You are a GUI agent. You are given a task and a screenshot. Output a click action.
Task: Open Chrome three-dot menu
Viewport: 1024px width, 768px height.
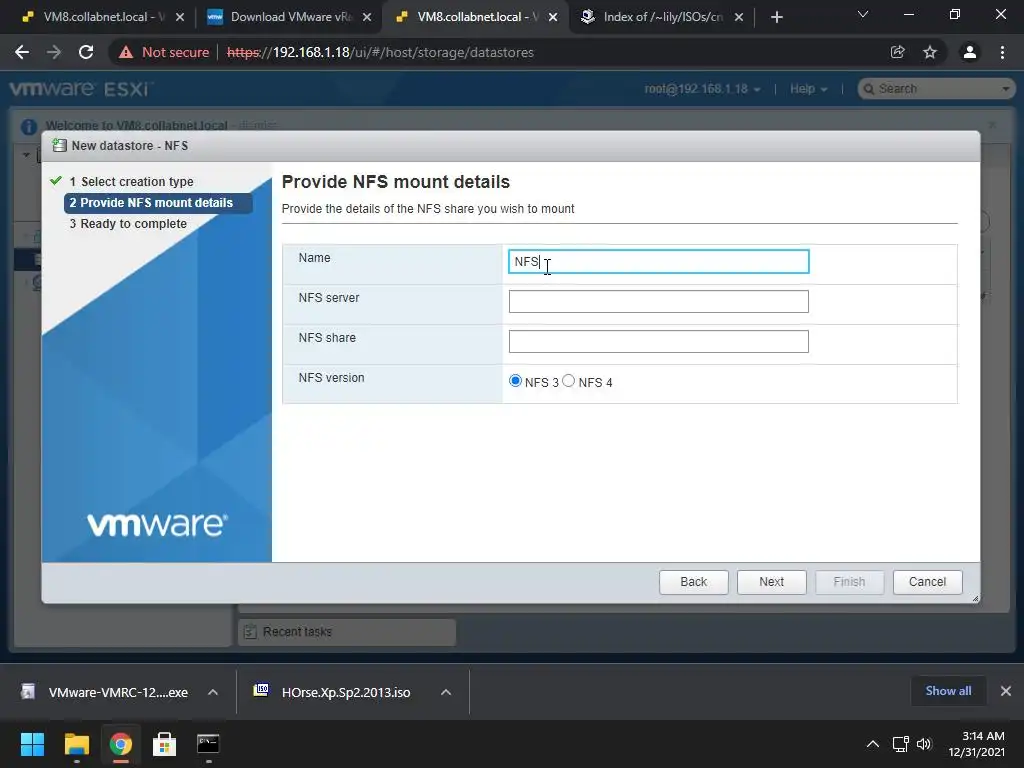[1002, 52]
